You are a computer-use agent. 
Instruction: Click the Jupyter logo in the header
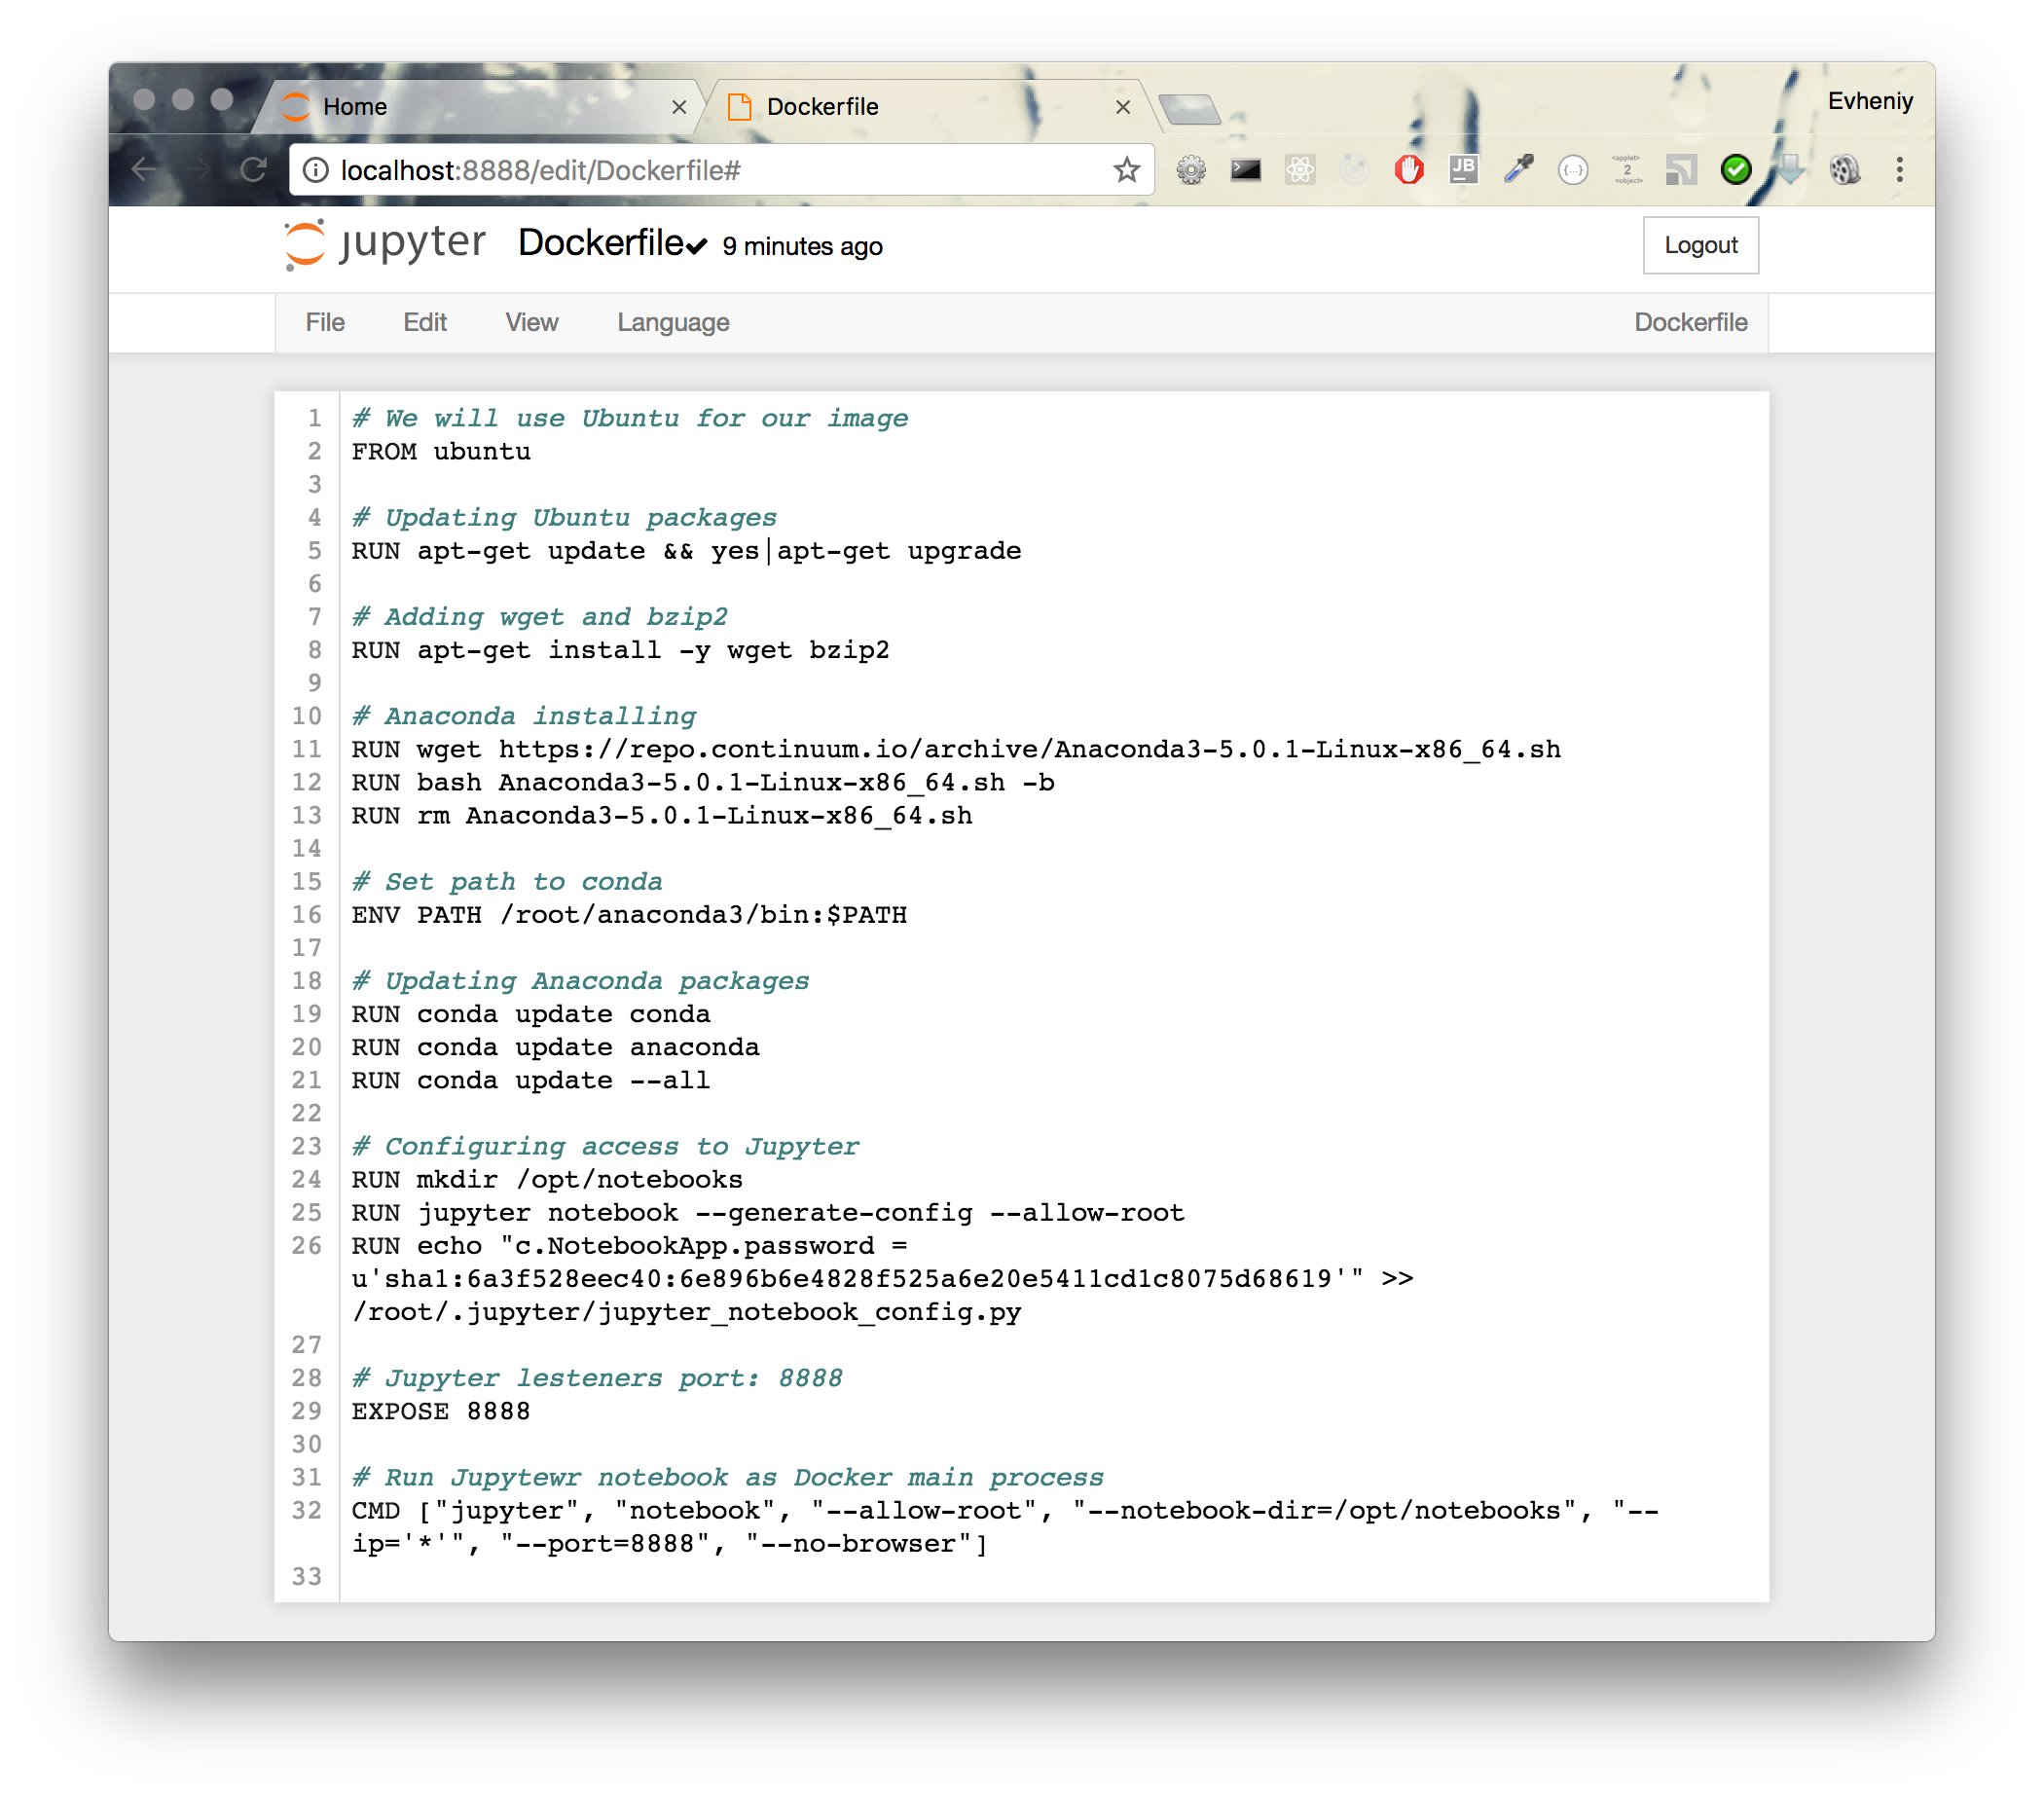pyautogui.click(x=385, y=244)
